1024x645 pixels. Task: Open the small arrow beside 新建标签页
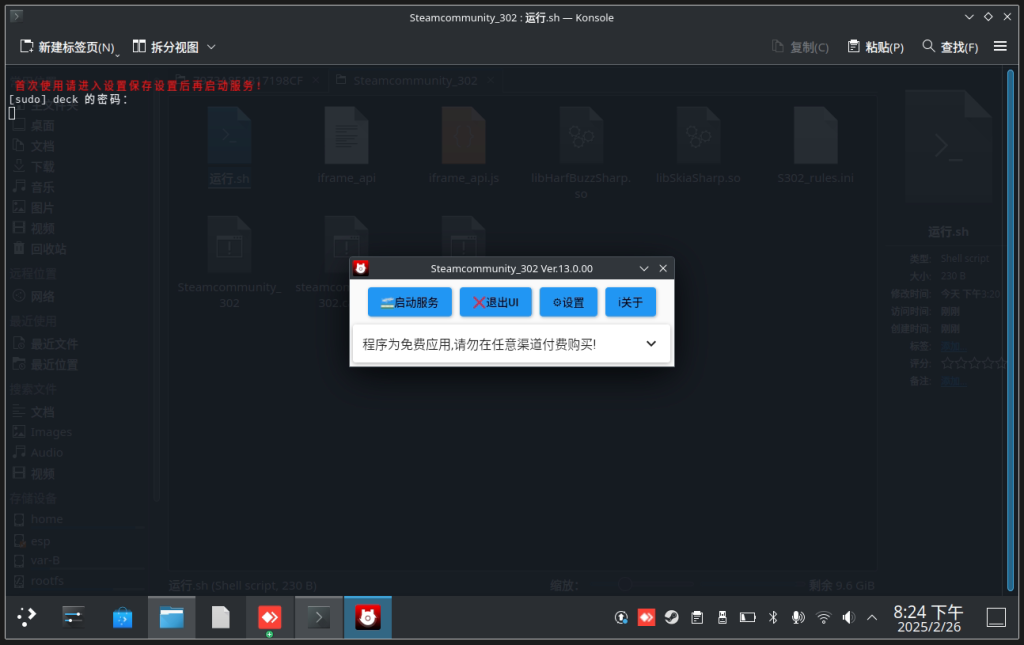tap(118, 55)
